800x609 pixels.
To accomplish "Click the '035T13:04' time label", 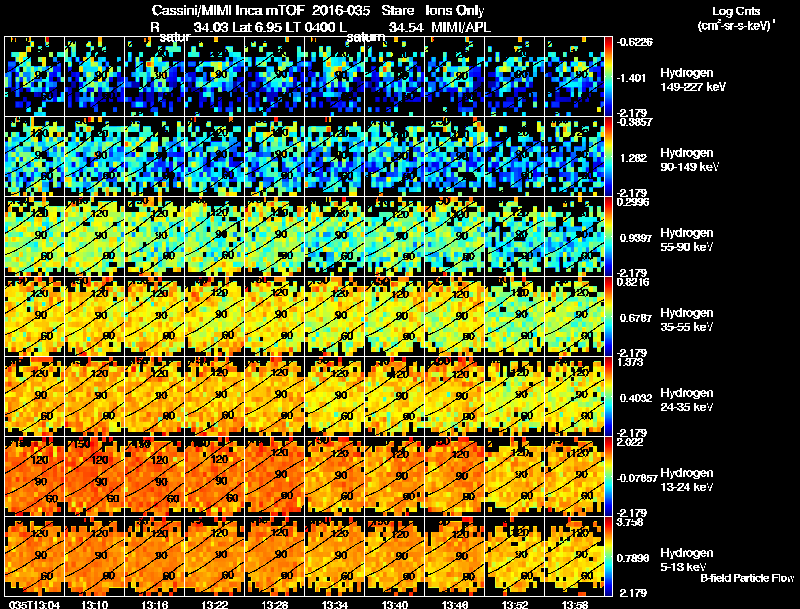I will (34, 604).
